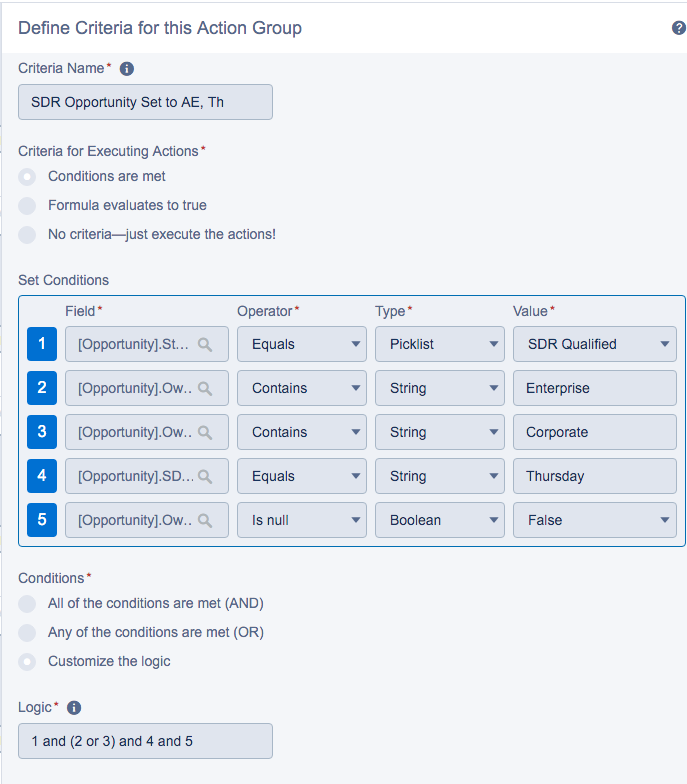Click the Logic info icon
This screenshot has width=687, height=784.
[74, 708]
